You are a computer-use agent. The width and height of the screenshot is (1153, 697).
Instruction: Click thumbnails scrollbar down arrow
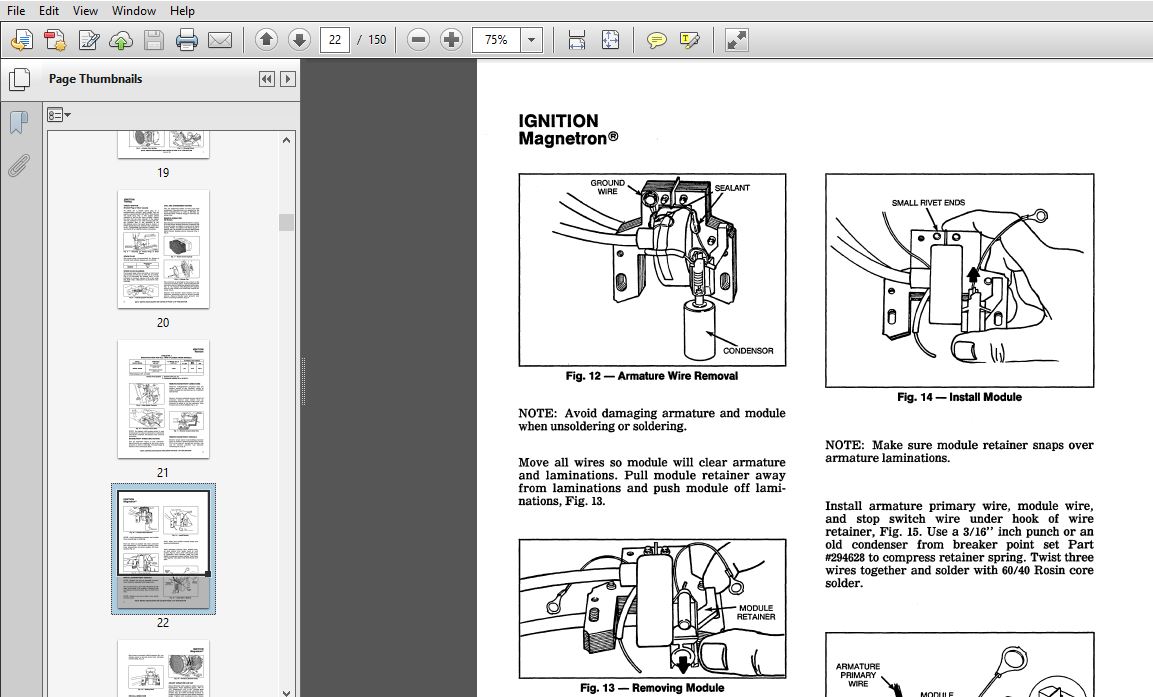click(x=287, y=691)
